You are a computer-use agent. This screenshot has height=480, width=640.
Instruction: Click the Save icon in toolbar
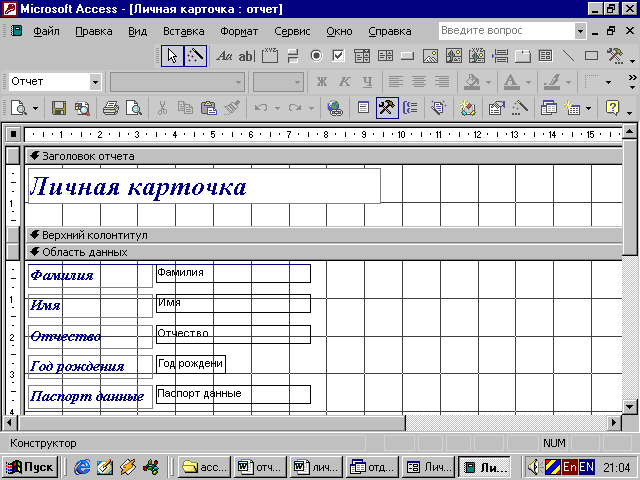pos(59,107)
